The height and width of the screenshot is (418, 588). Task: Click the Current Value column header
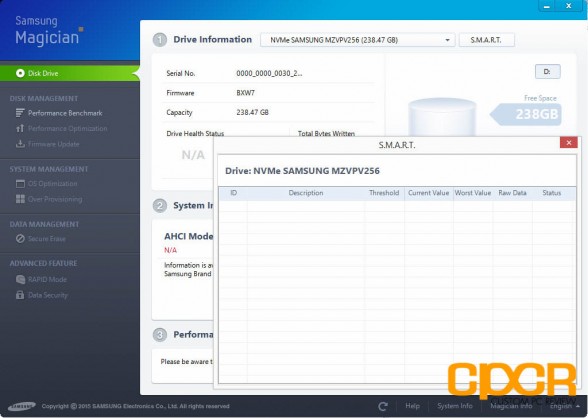tap(429, 193)
